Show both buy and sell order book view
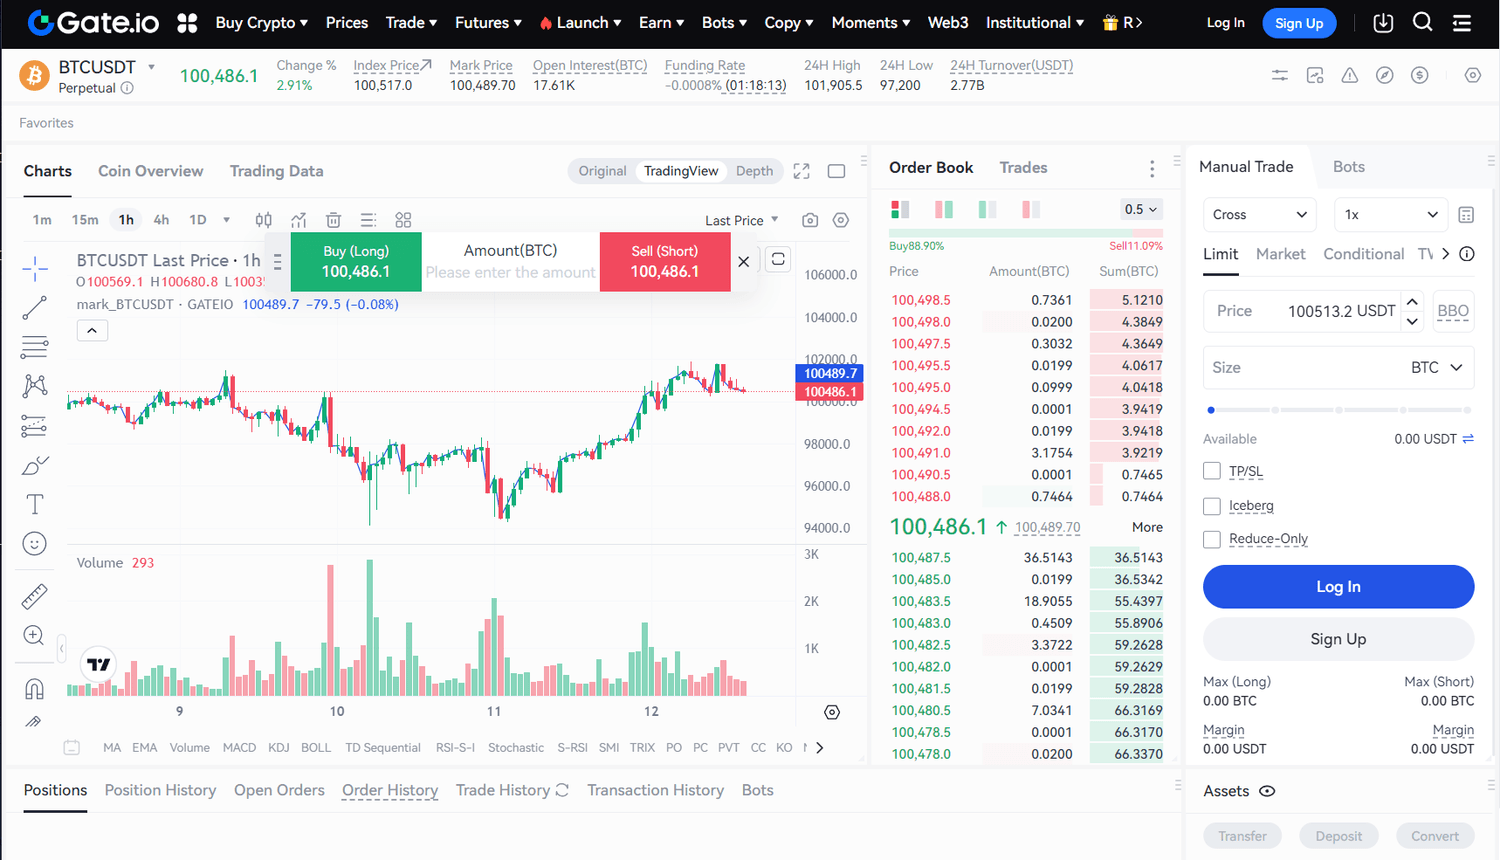 point(900,209)
